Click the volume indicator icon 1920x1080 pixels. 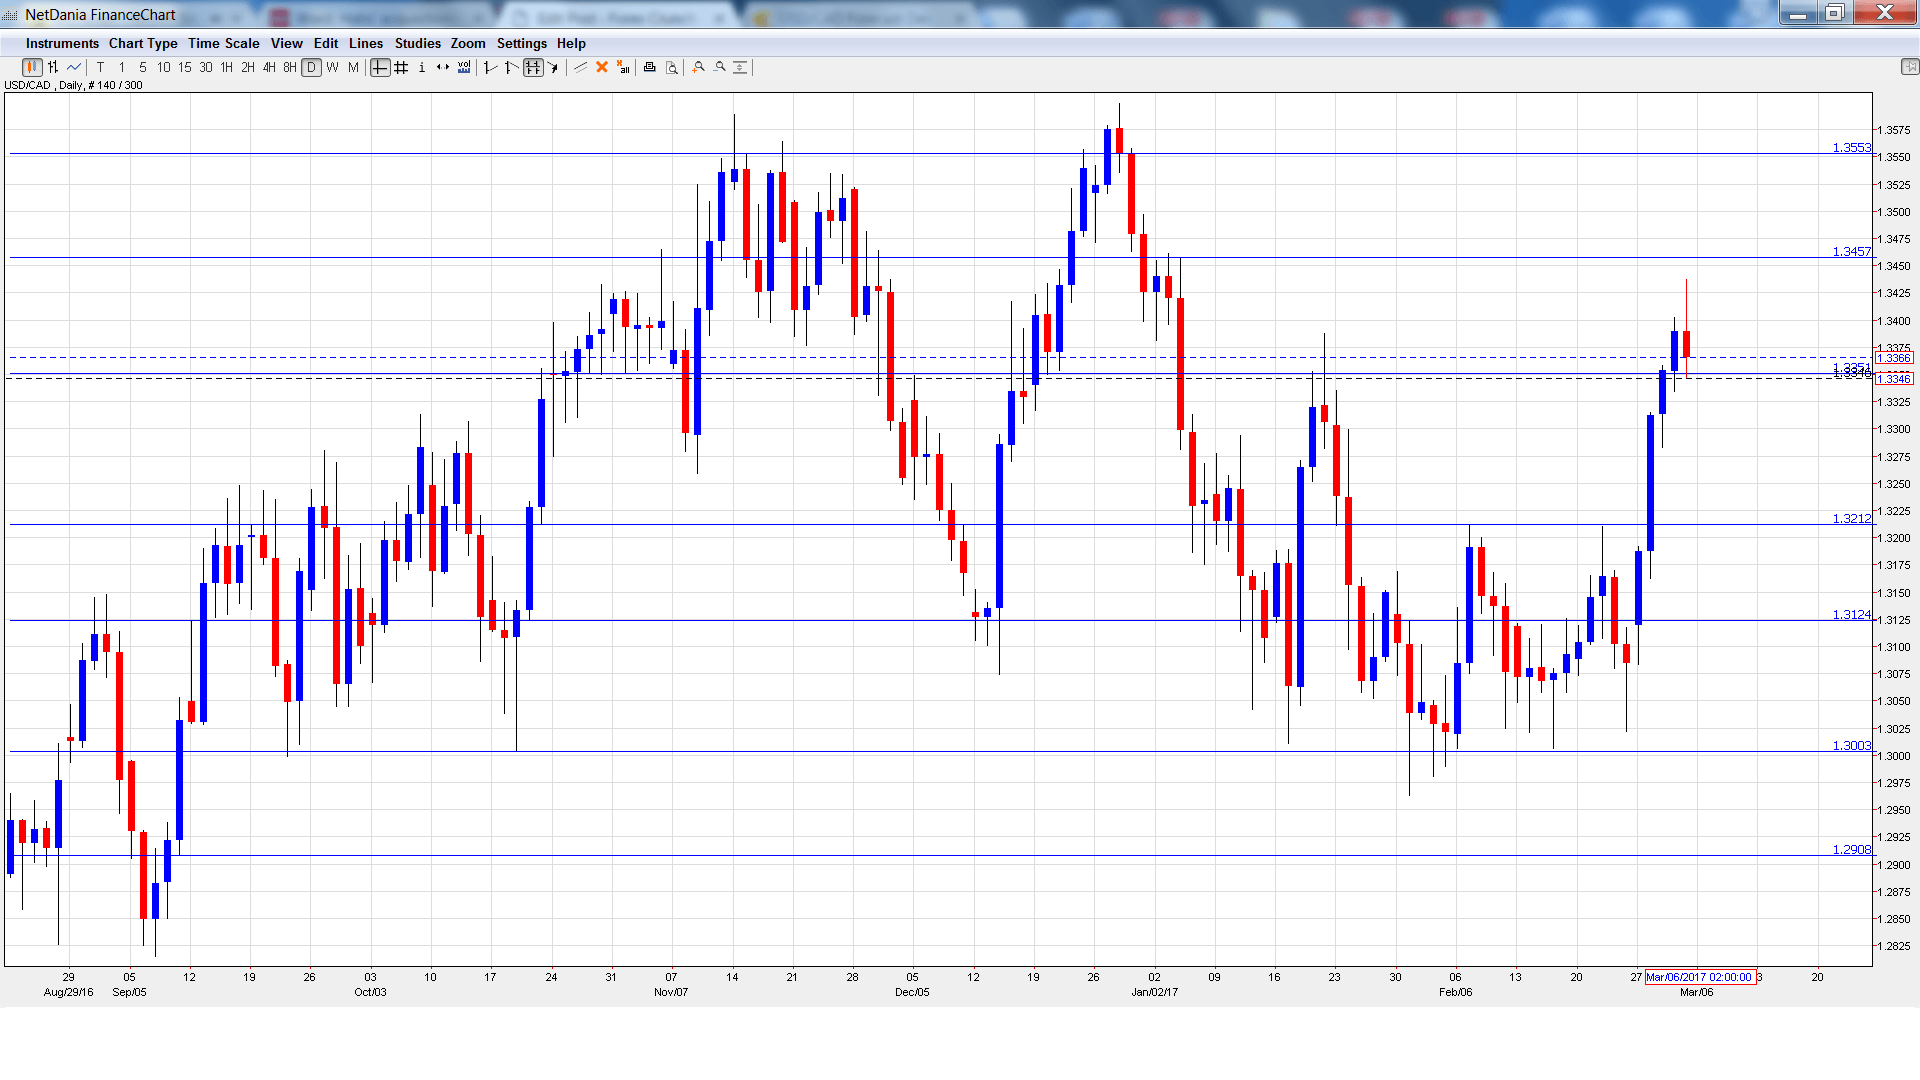464,67
